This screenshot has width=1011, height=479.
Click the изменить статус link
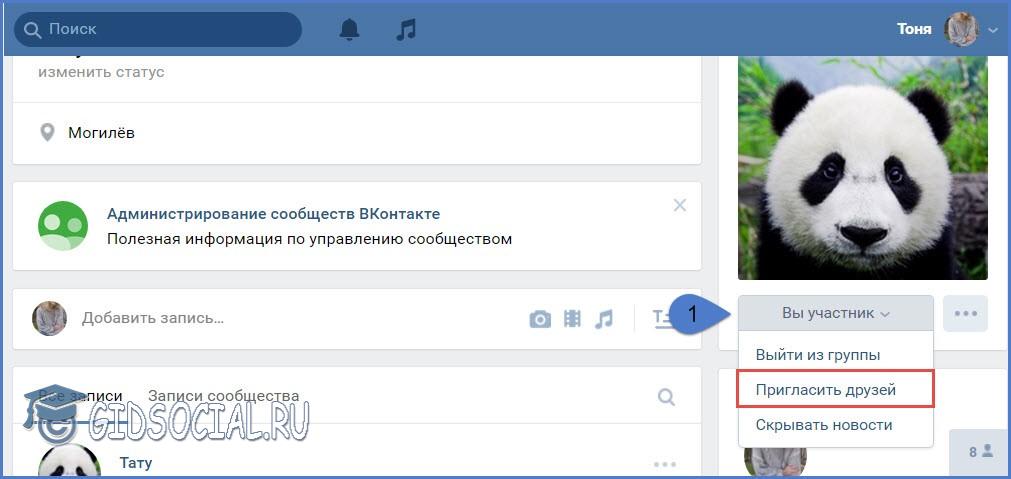pyautogui.click(x=101, y=72)
